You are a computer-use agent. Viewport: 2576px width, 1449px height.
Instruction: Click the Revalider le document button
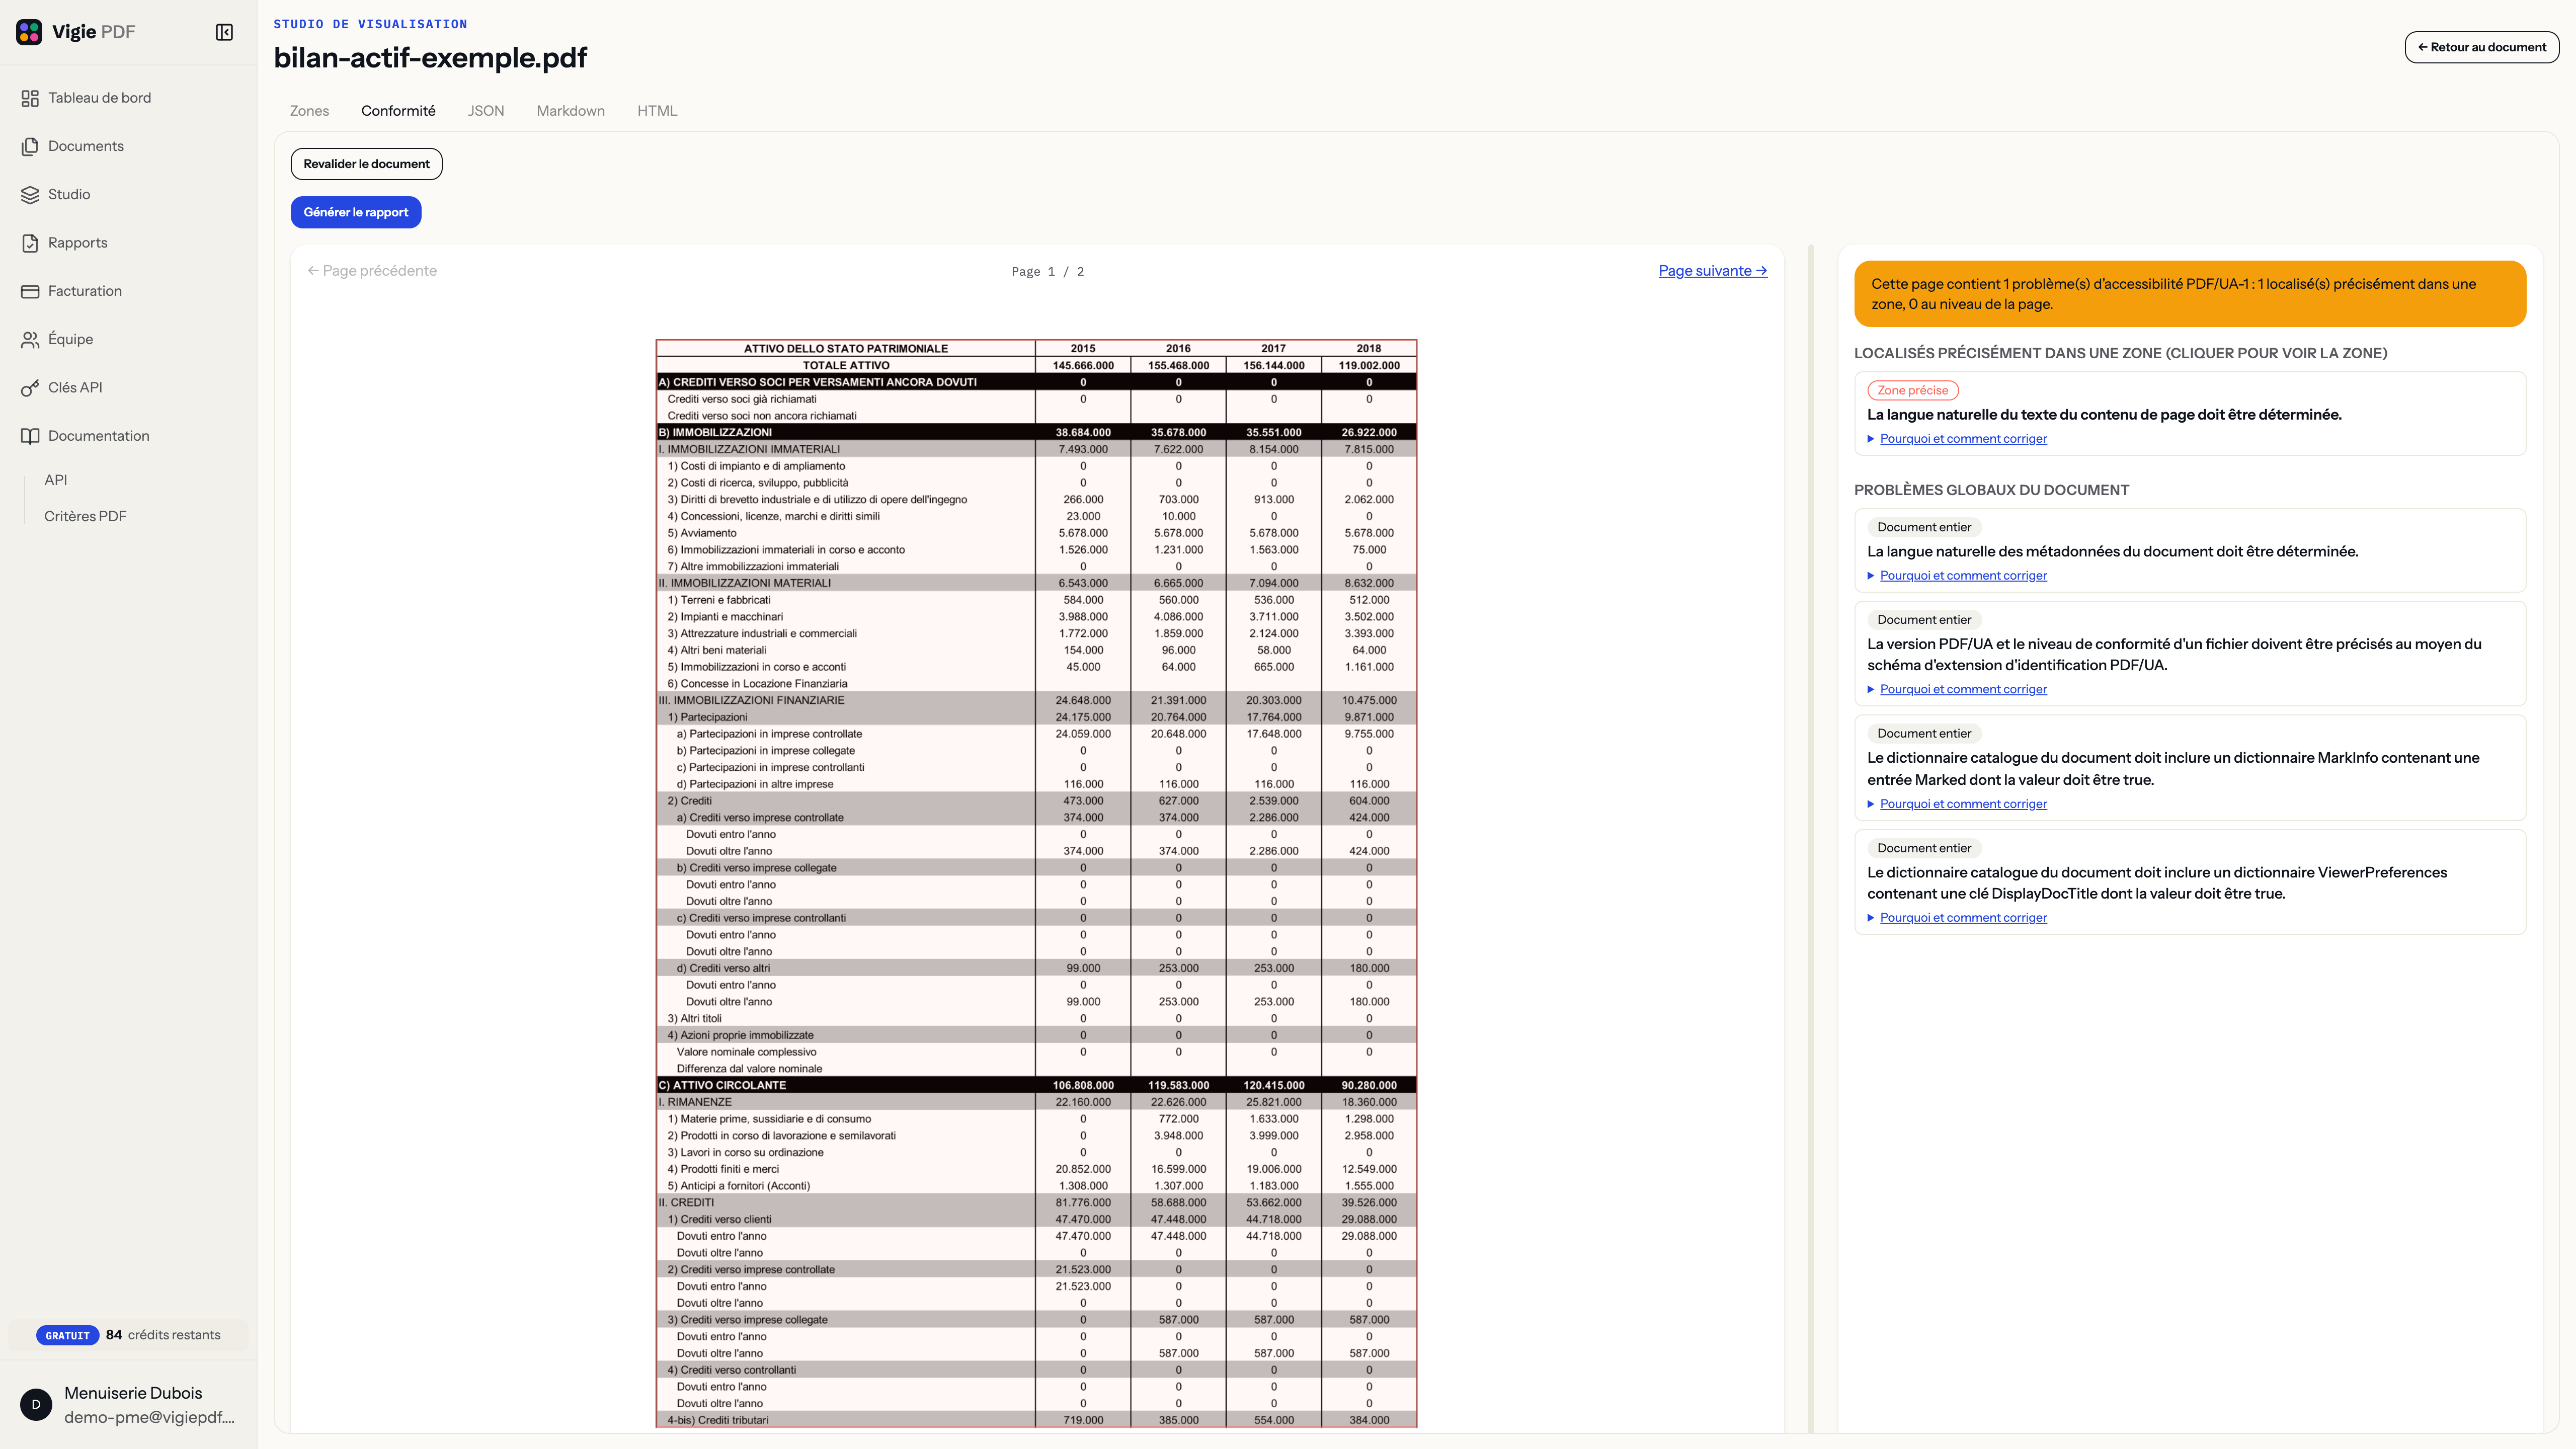click(366, 164)
